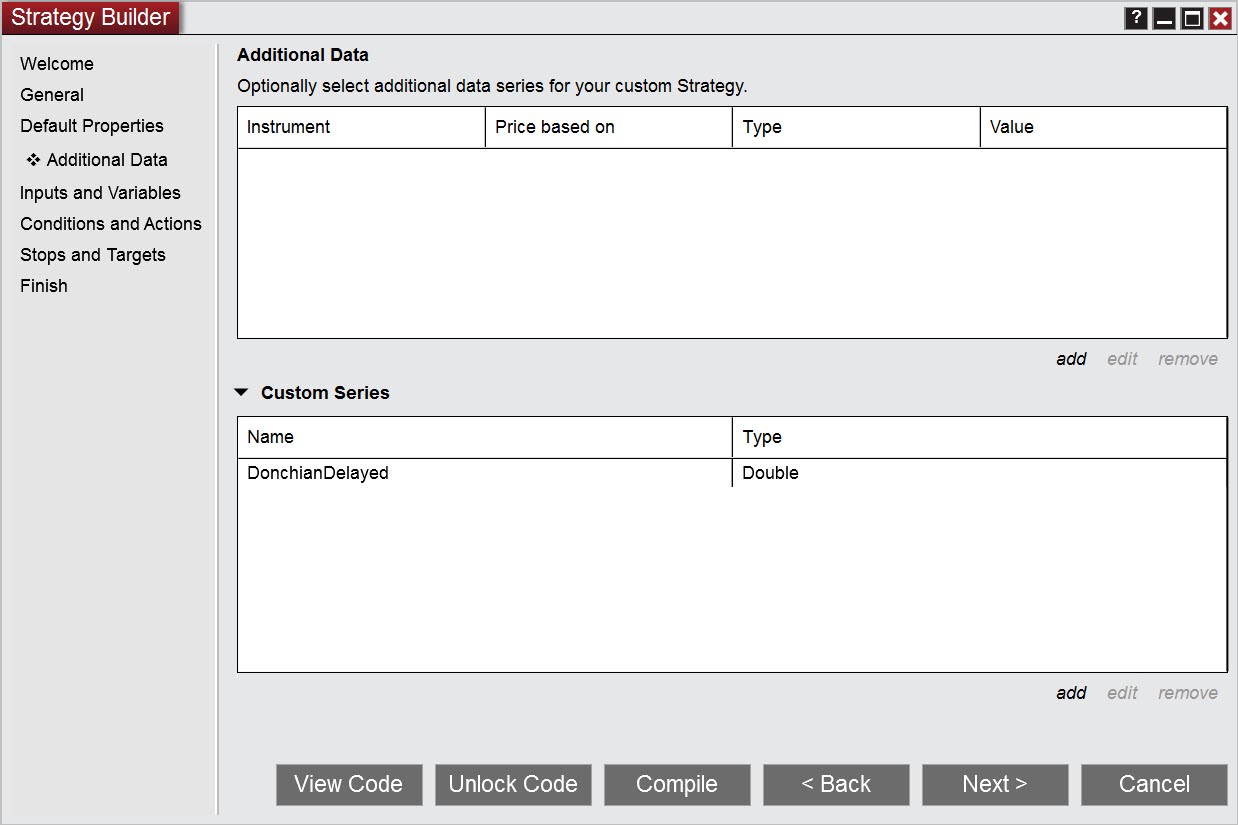The height and width of the screenshot is (825, 1238).
Task: Add a new additional data series
Action: click(x=1071, y=359)
